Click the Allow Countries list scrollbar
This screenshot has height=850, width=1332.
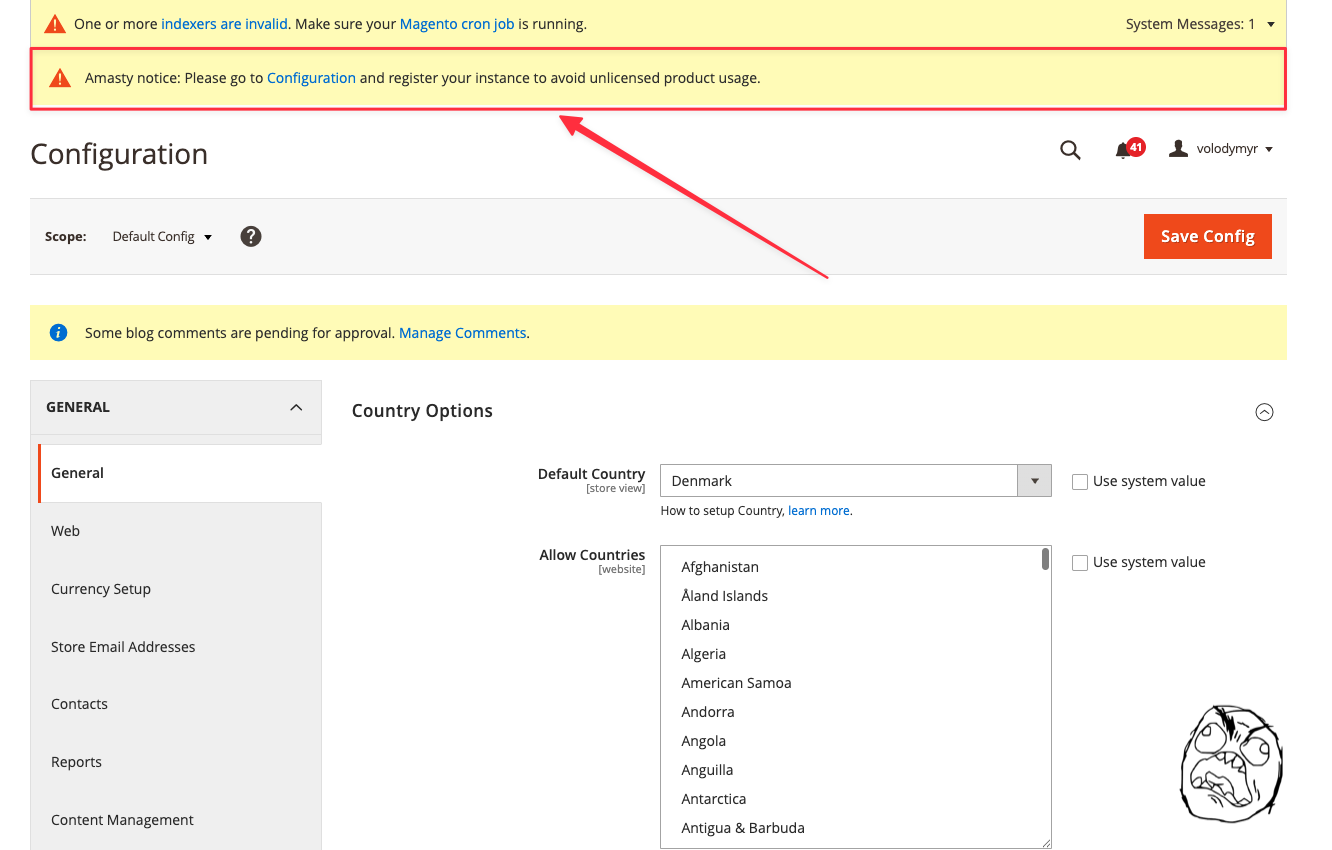click(1045, 560)
